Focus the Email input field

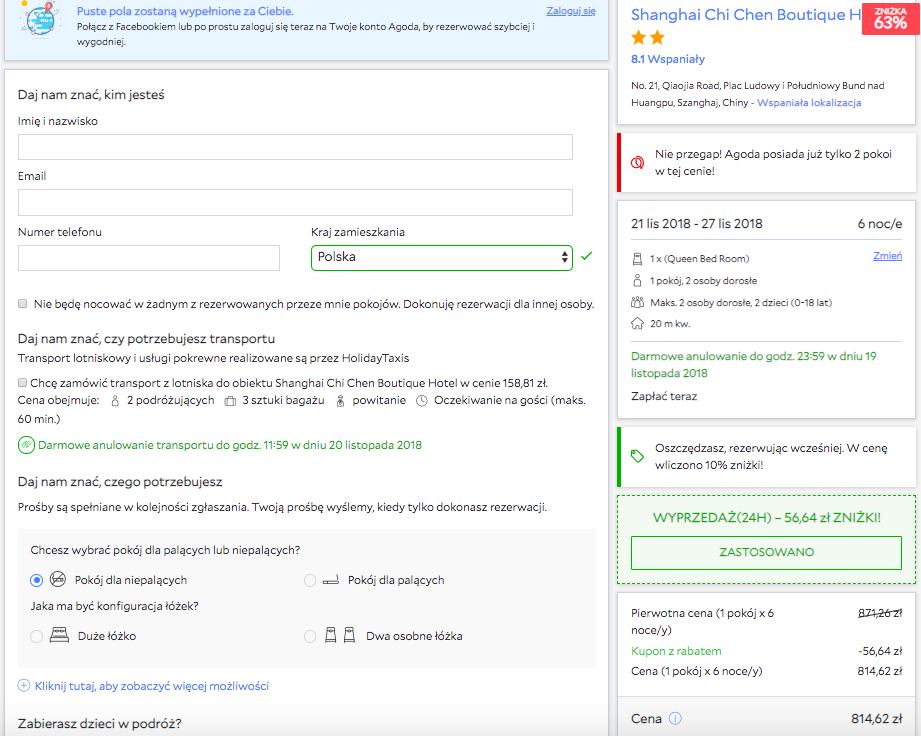295,202
